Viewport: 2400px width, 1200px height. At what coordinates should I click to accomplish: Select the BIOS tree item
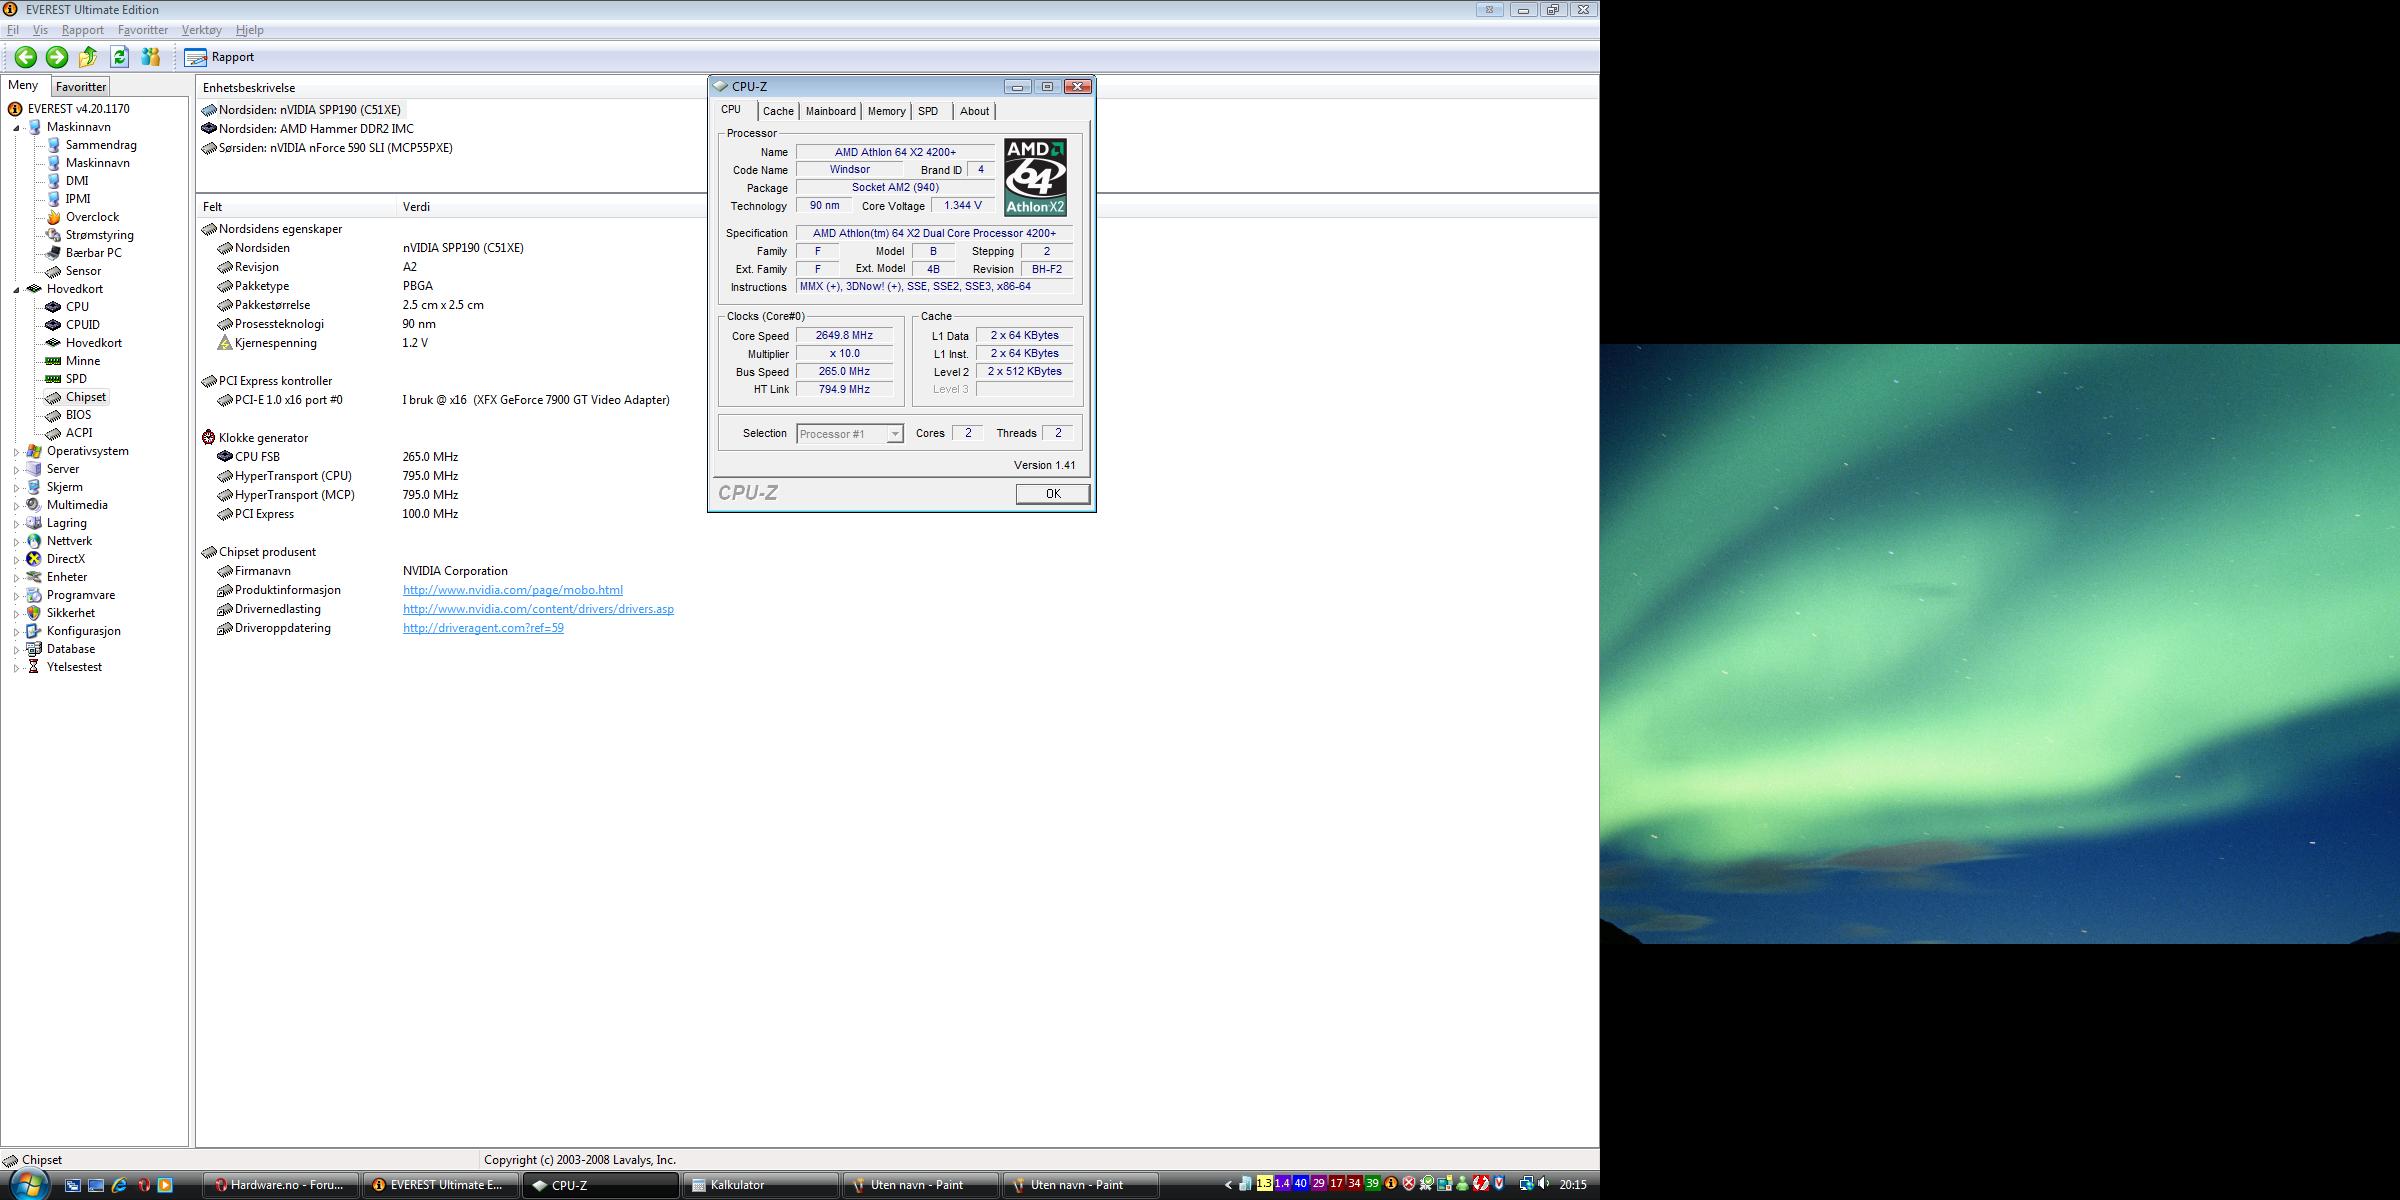click(78, 415)
